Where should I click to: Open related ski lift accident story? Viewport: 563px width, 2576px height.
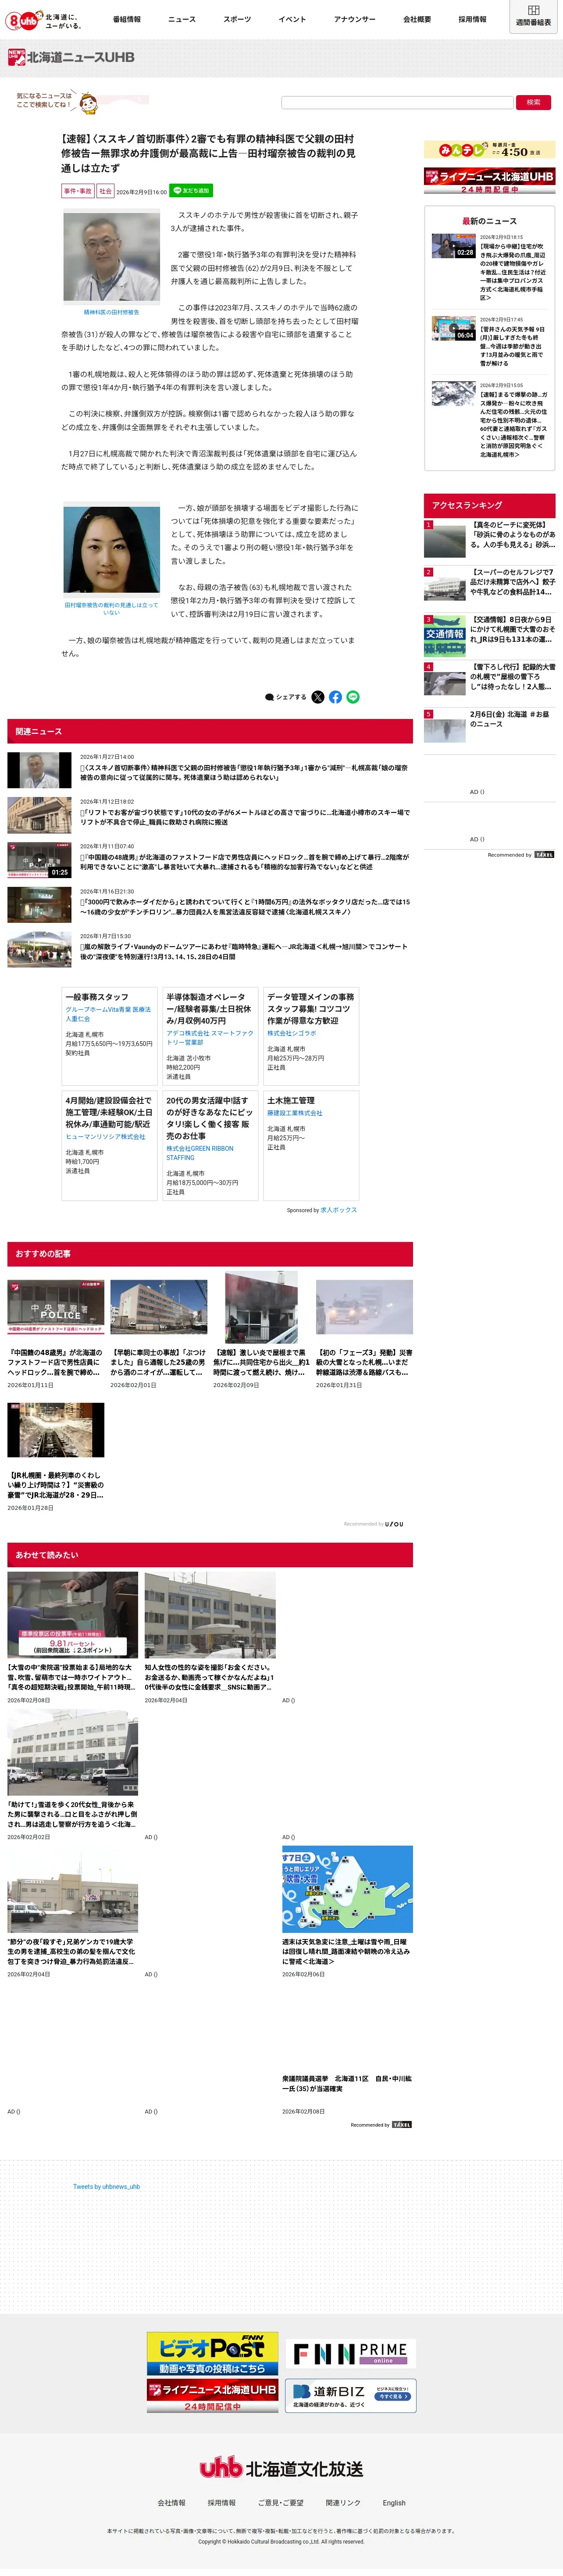click(209, 814)
